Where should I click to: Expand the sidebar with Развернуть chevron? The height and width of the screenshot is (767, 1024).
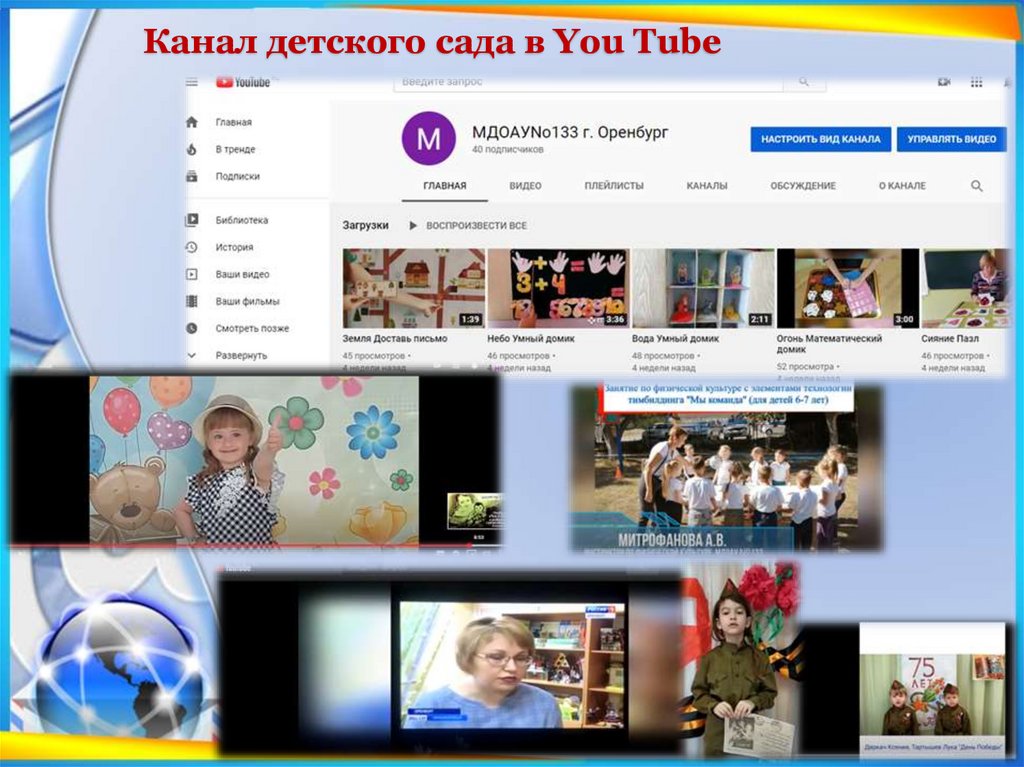(191, 355)
